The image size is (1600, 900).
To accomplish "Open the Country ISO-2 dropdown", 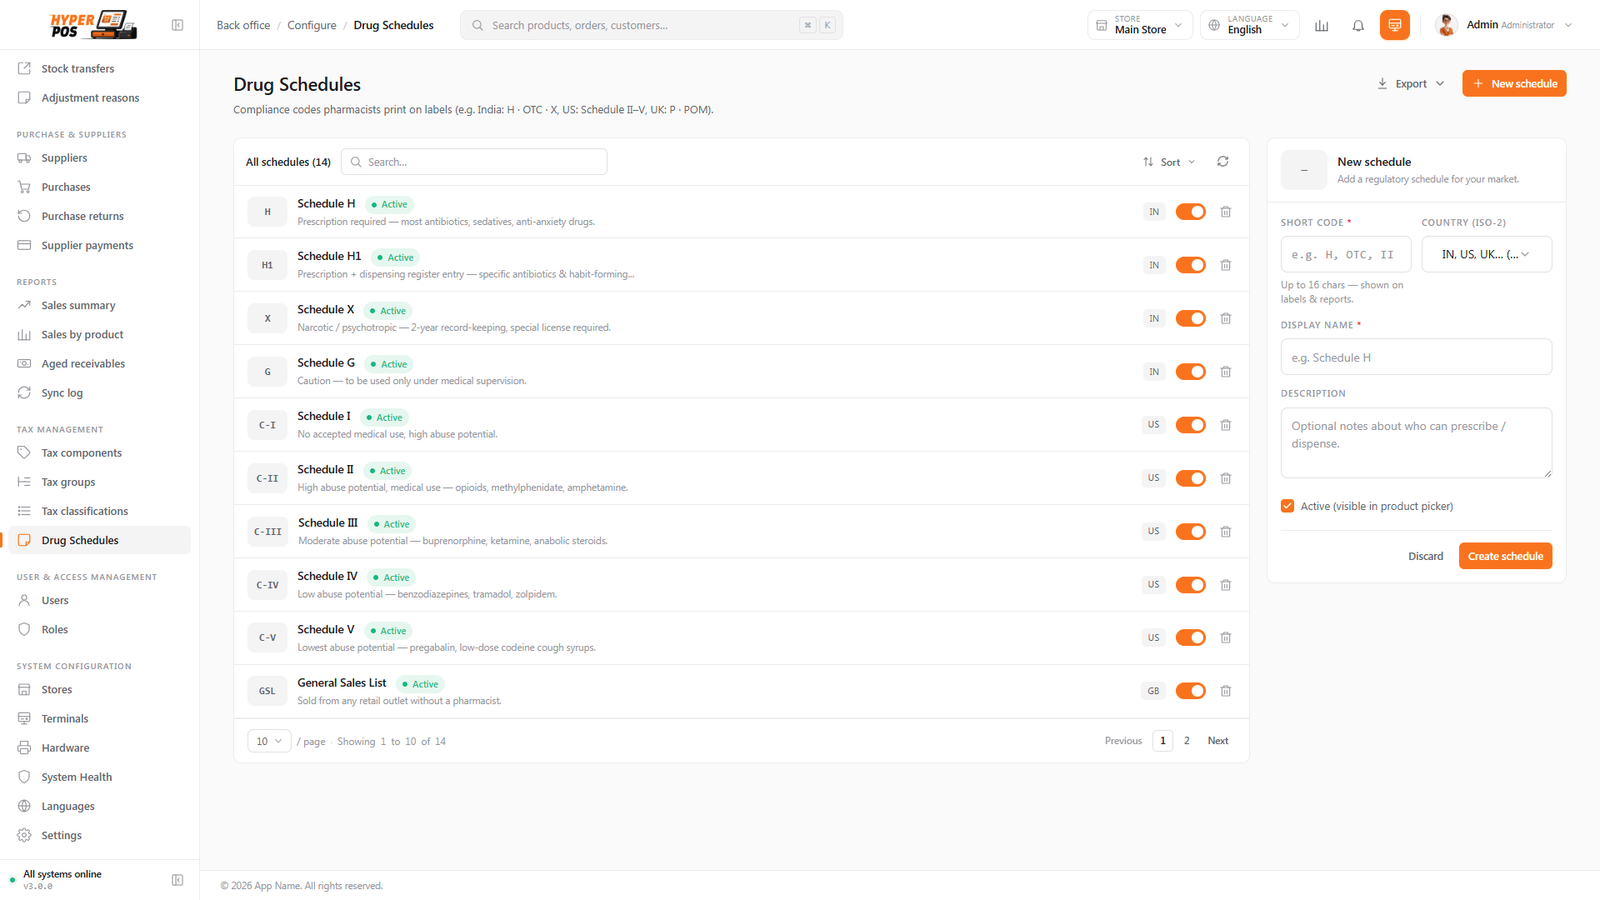I will 1486,254.
